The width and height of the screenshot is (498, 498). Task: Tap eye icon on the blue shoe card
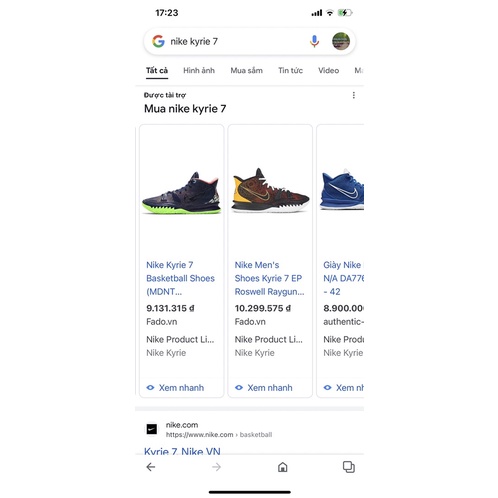pos(328,388)
